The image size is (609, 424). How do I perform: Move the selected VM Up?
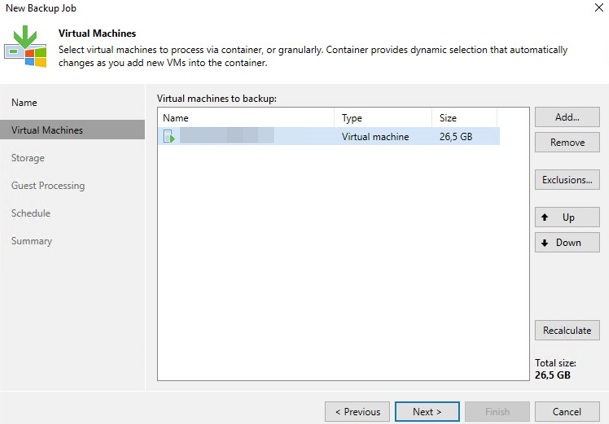[x=567, y=217]
